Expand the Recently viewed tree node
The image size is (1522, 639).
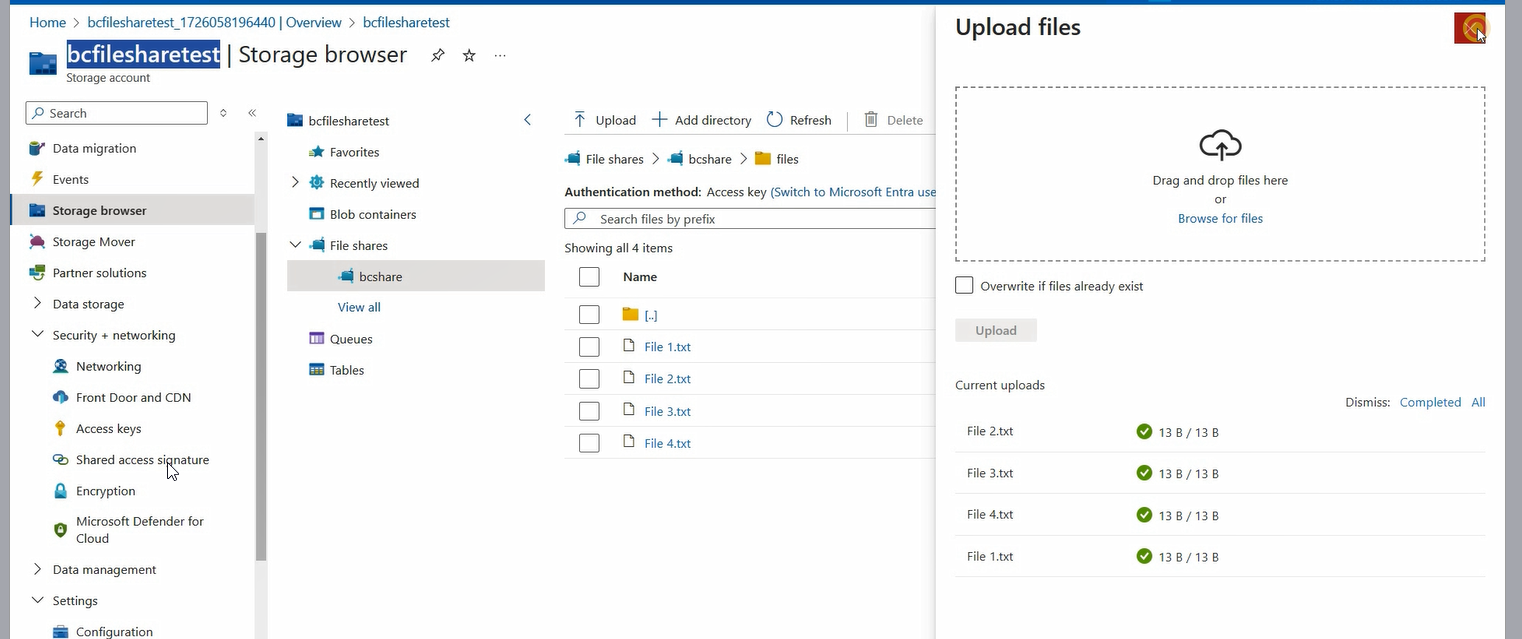coord(295,183)
